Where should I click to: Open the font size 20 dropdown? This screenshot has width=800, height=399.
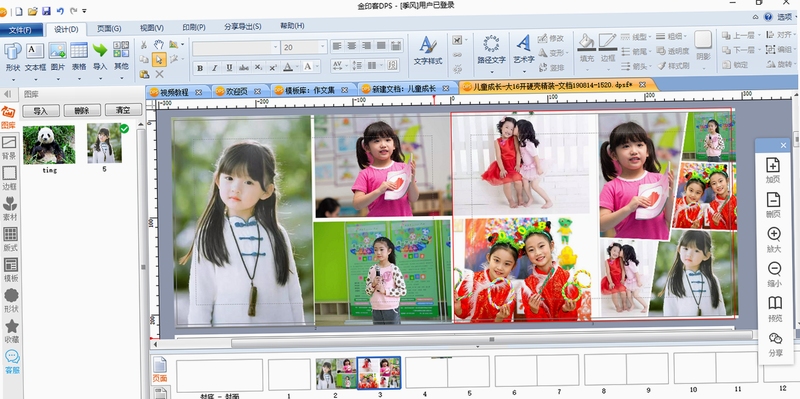pyautogui.click(x=322, y=47)
